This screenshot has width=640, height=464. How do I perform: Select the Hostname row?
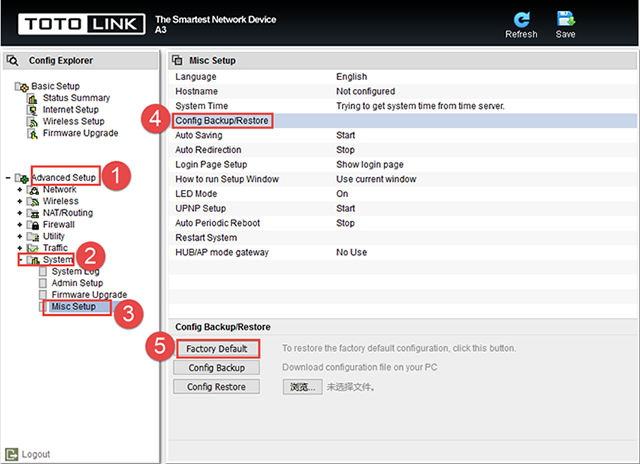pyautogui.click(x=402, y=91)
